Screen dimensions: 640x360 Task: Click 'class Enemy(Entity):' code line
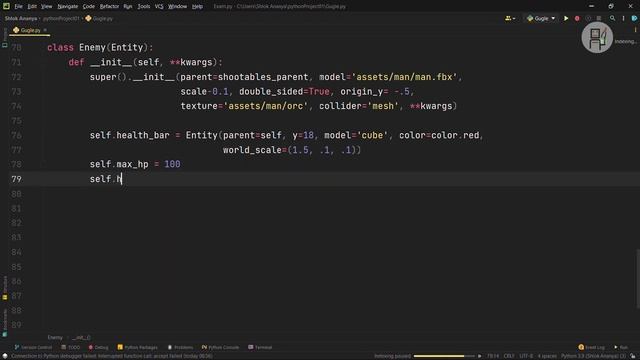[100, 48]
